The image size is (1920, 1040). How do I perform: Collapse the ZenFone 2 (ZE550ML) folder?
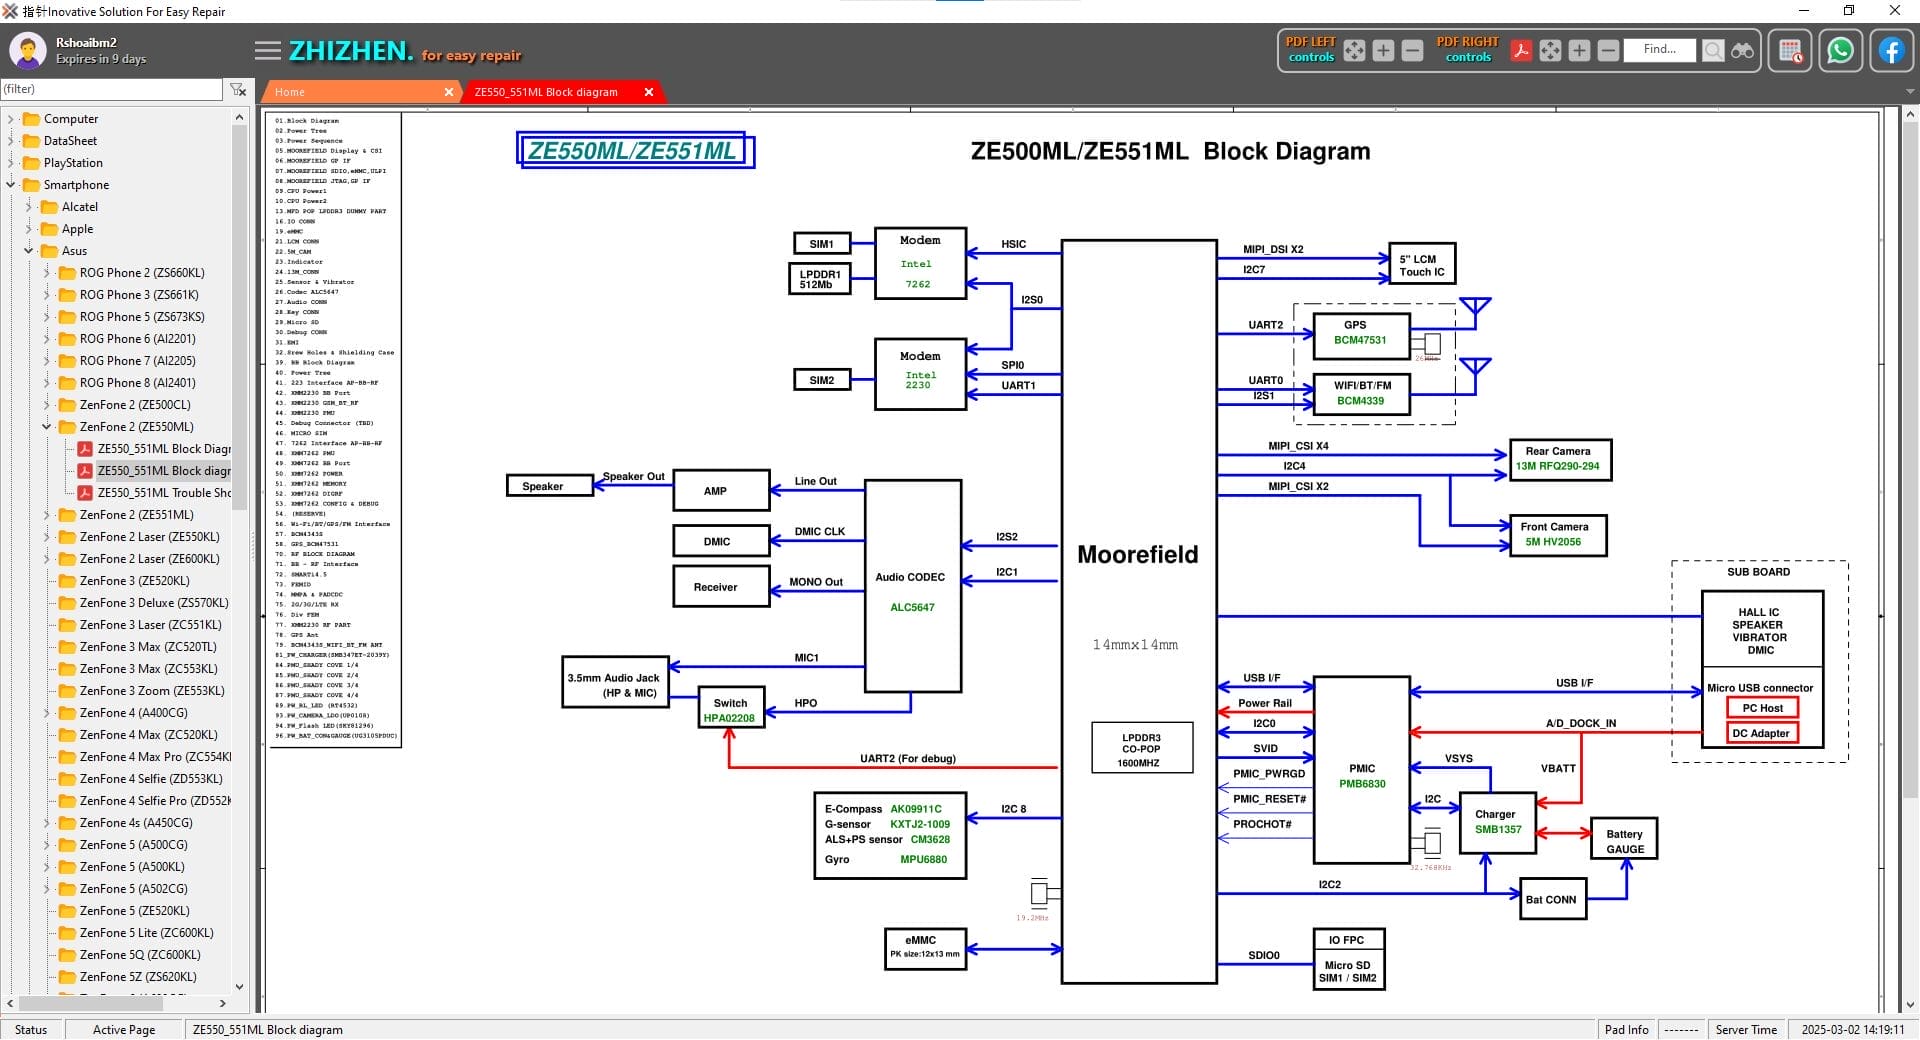tap(46, 426)
